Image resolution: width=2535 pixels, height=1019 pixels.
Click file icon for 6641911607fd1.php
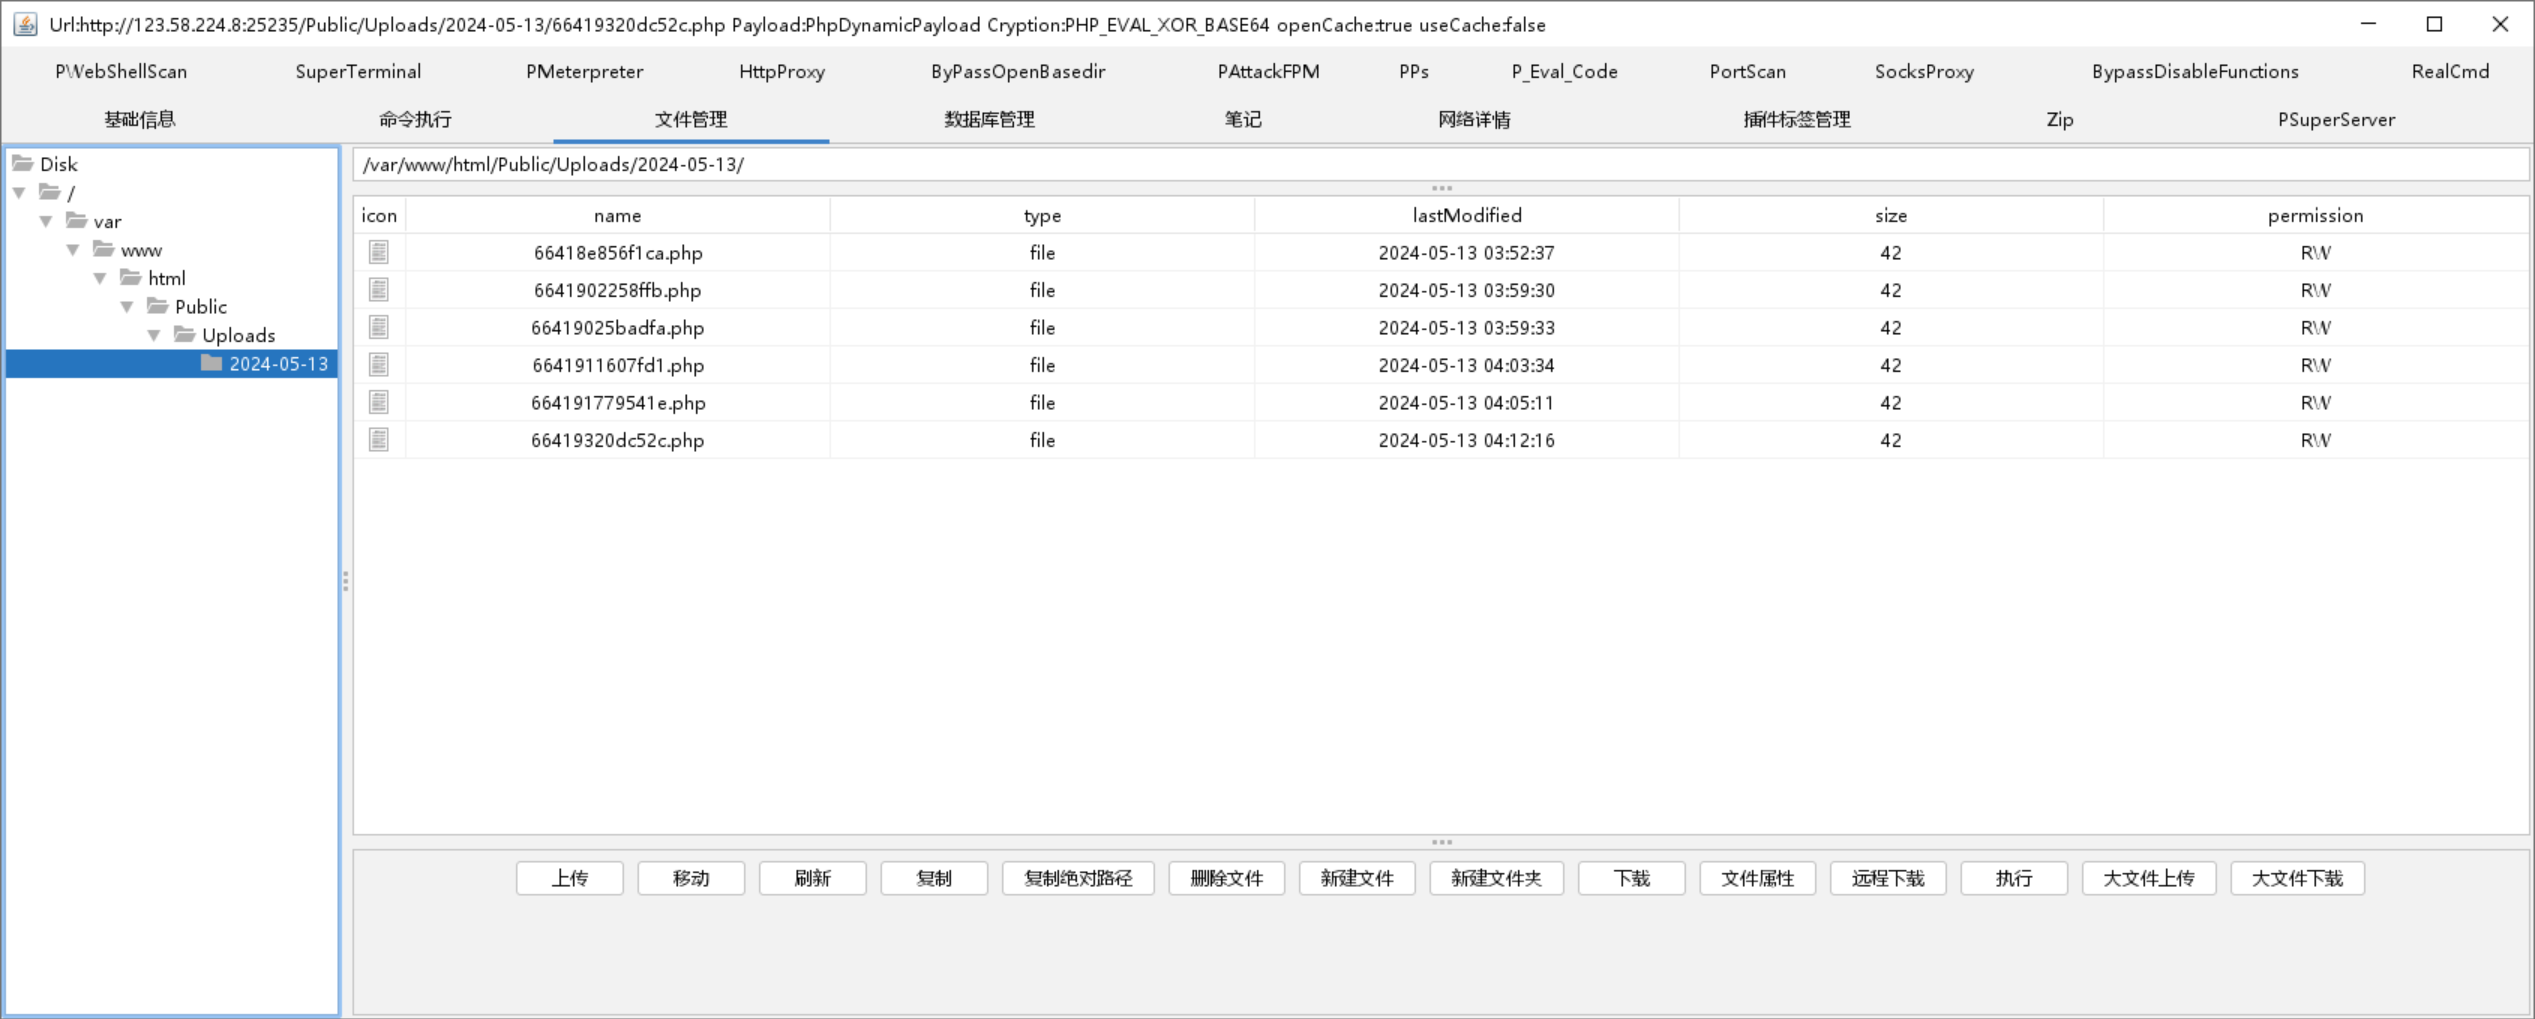(x=378, y=365)
